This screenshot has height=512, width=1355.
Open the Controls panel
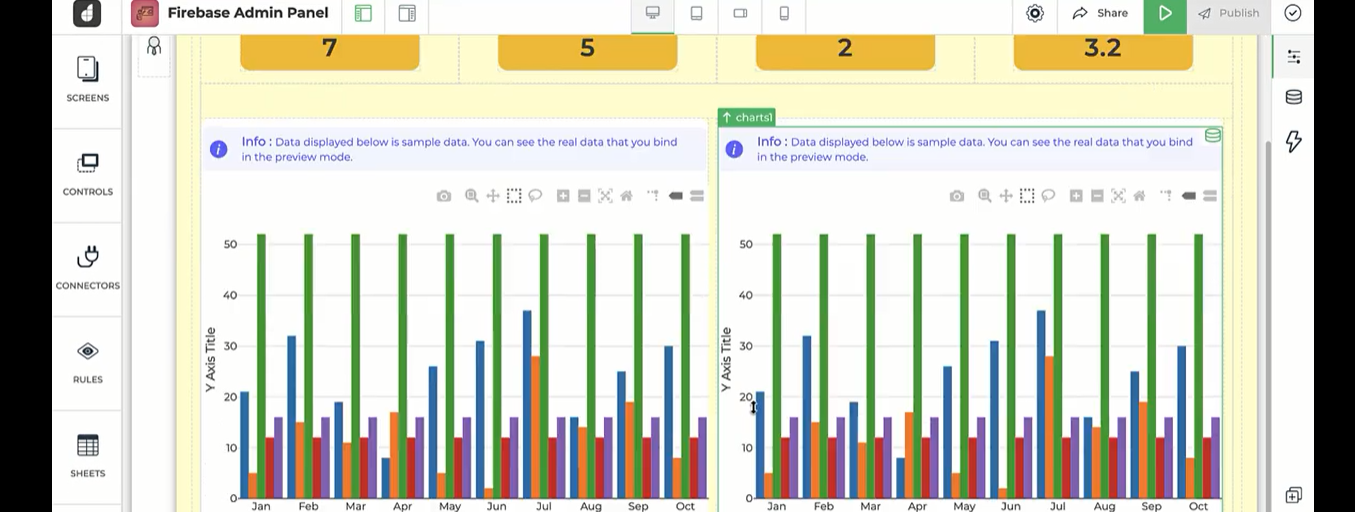pos(87,173)
